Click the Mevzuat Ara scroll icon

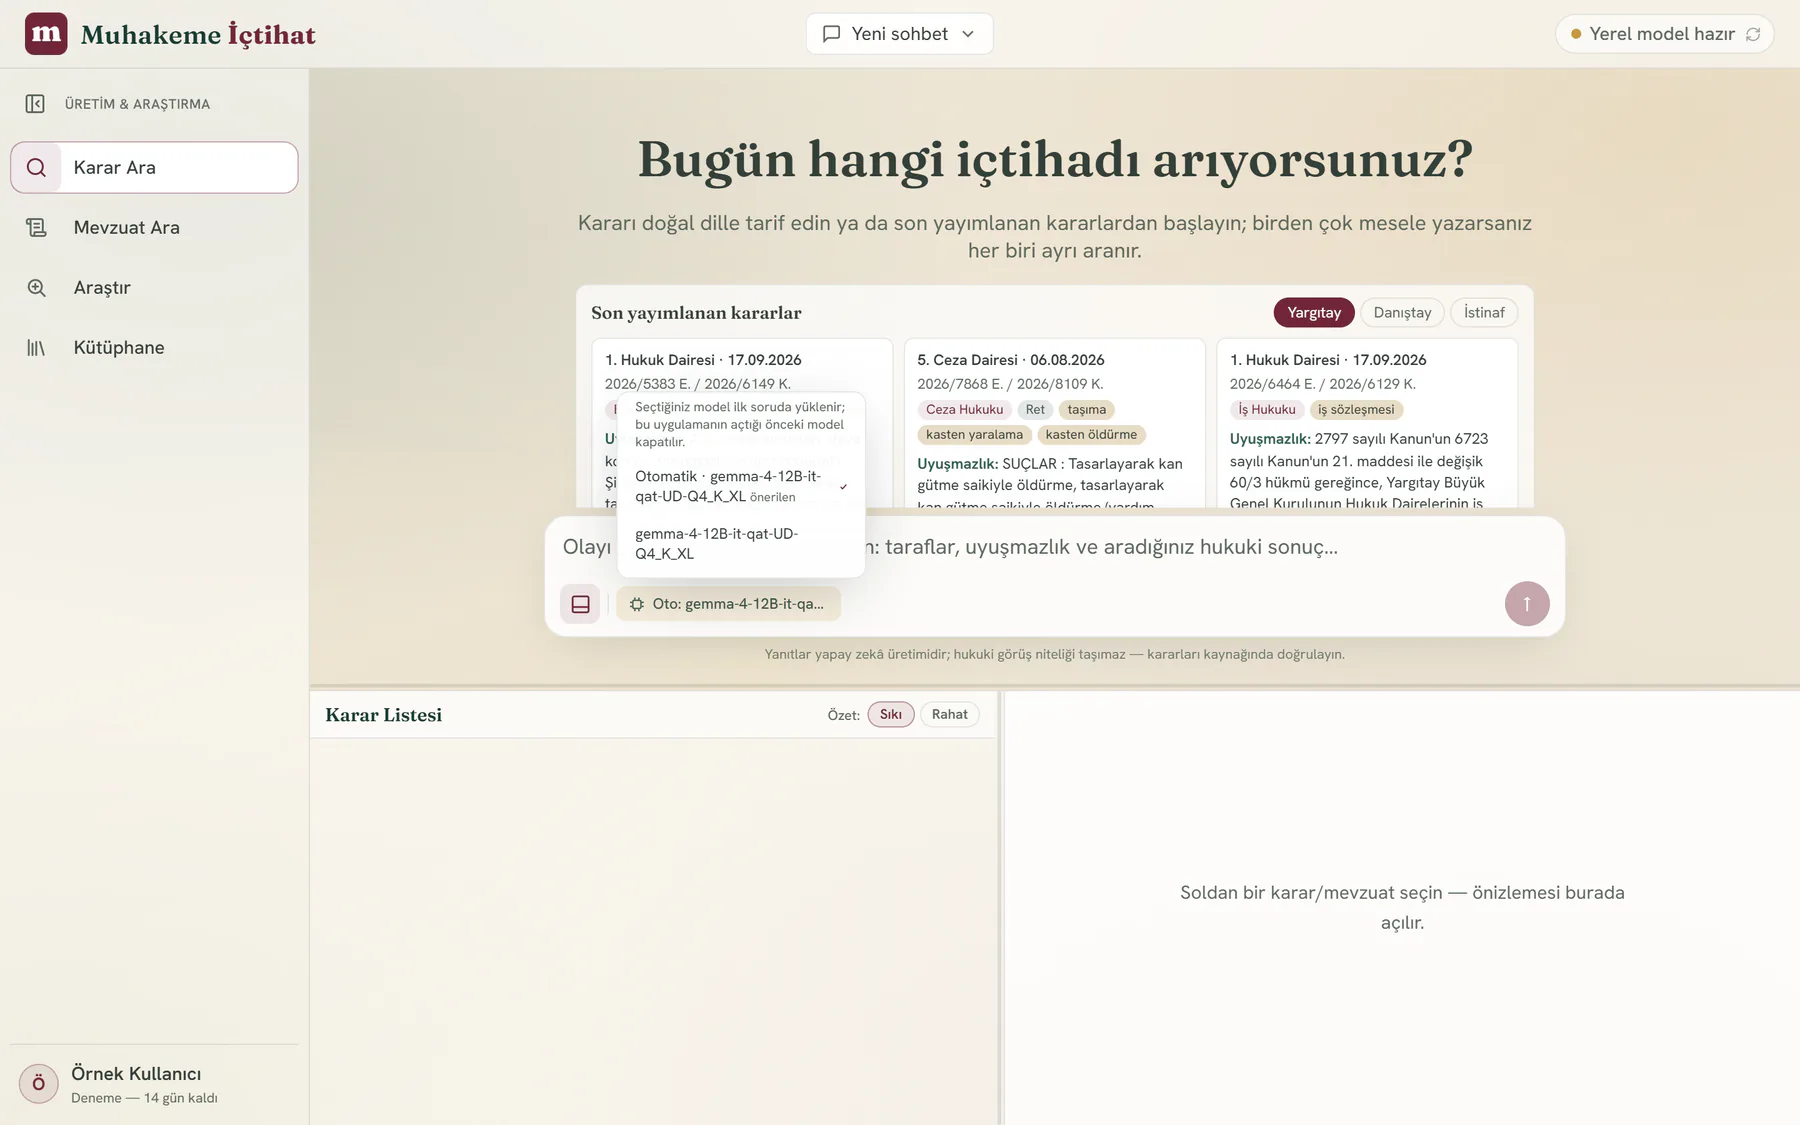tap(36, 228)
